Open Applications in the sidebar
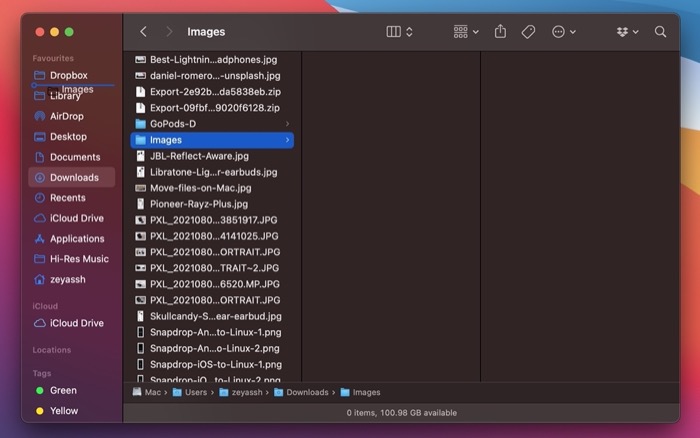This screenshot has height=438, width=700. (x=76, y=239)
